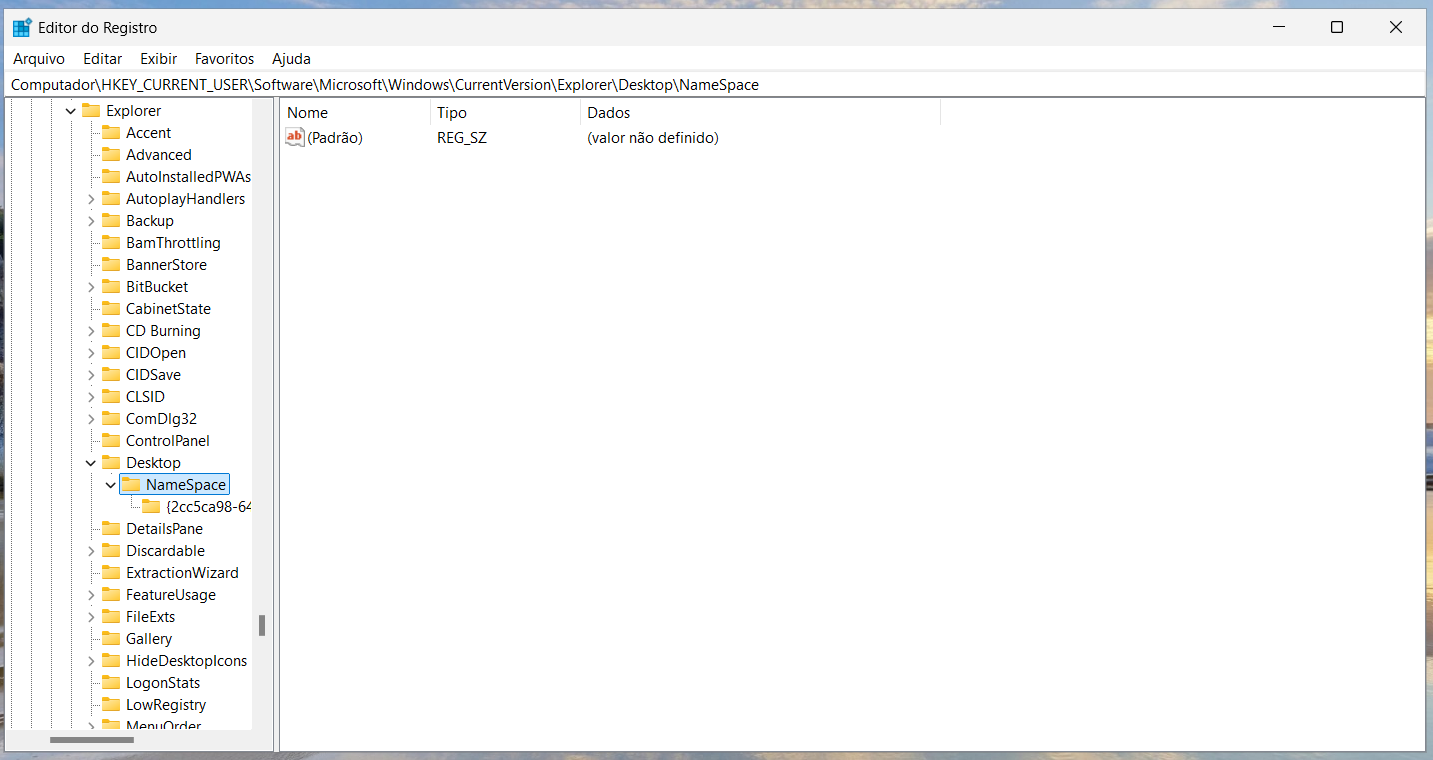The height and width of the screenshot is (760, 1433).
Task: Click the tree pane vertical scrollbar thumb
Action: pos(262,625)
